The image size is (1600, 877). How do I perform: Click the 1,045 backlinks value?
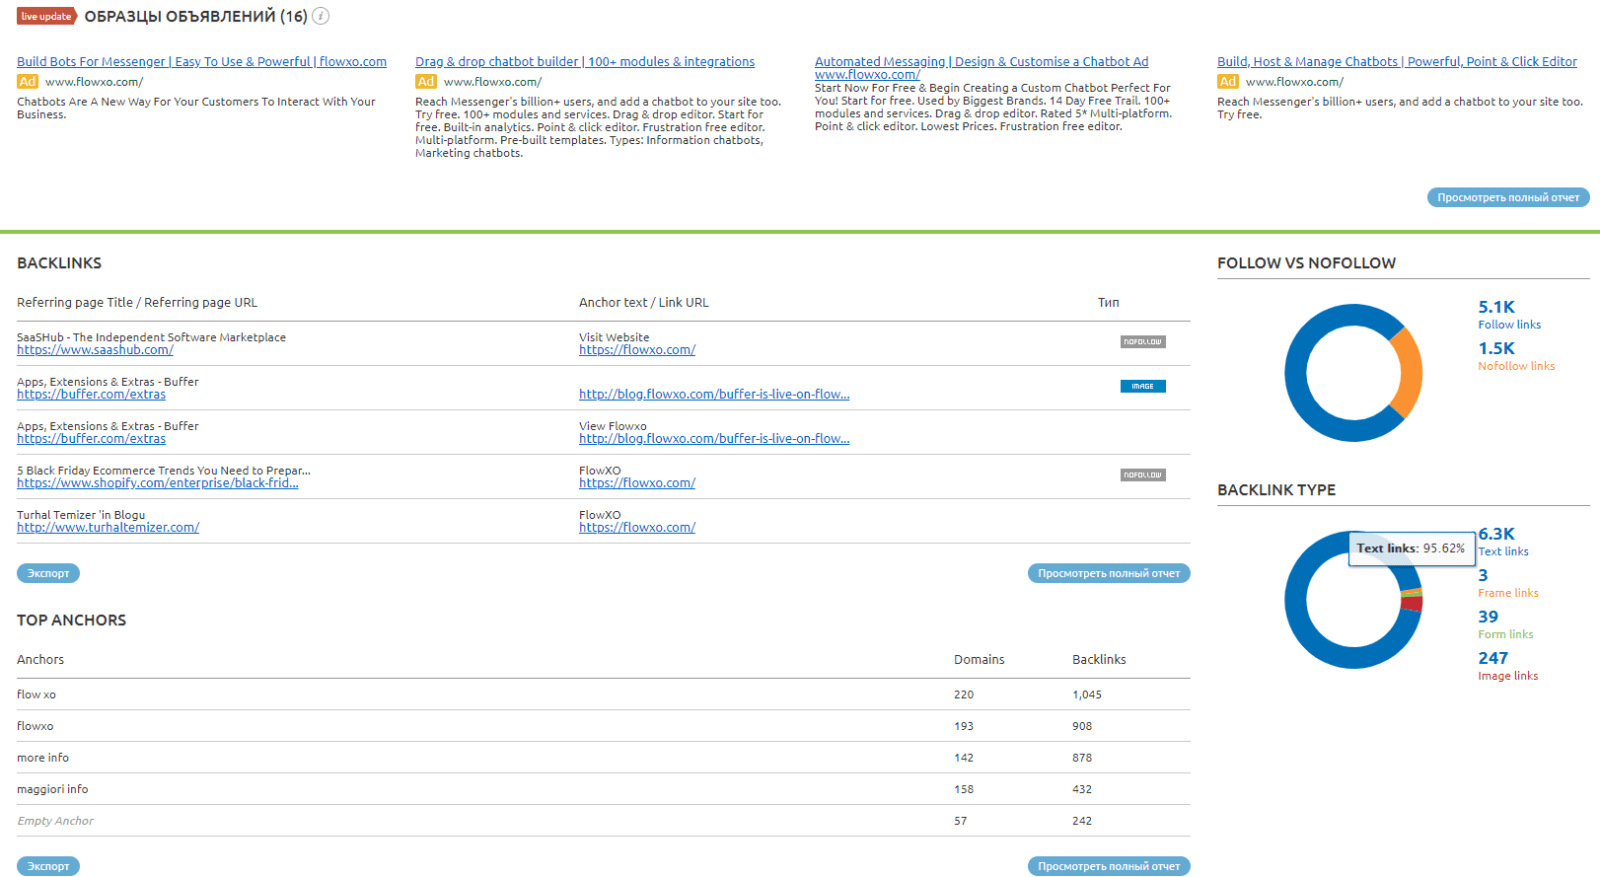pos(1087,695)
